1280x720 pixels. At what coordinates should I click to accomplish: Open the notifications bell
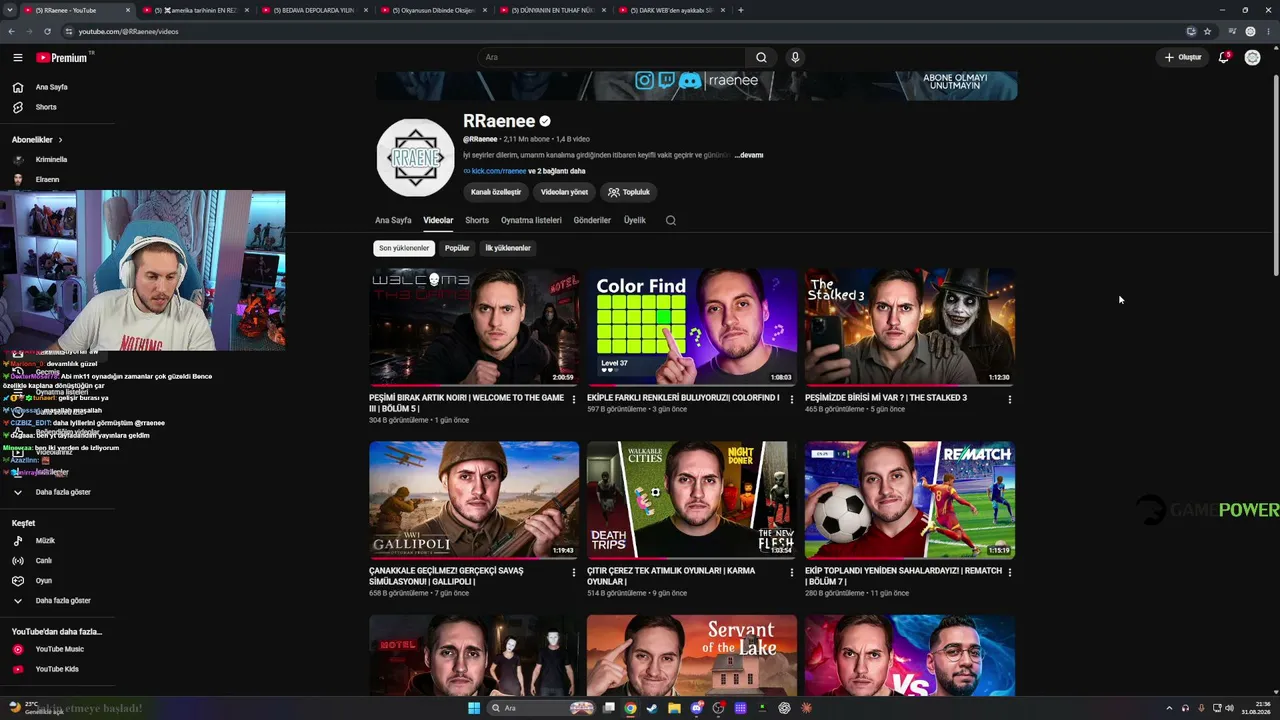[1224, 57]
